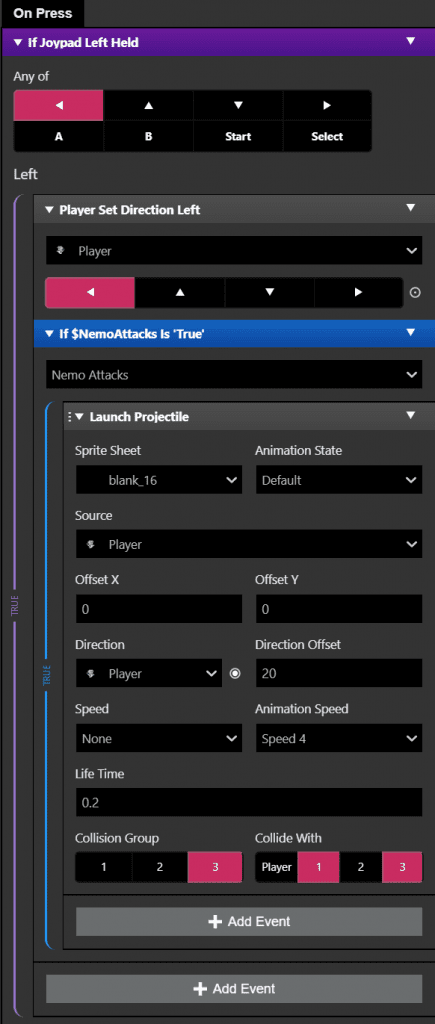
Task: Collapse the Launch Projectile event
Action: point(79,417)
